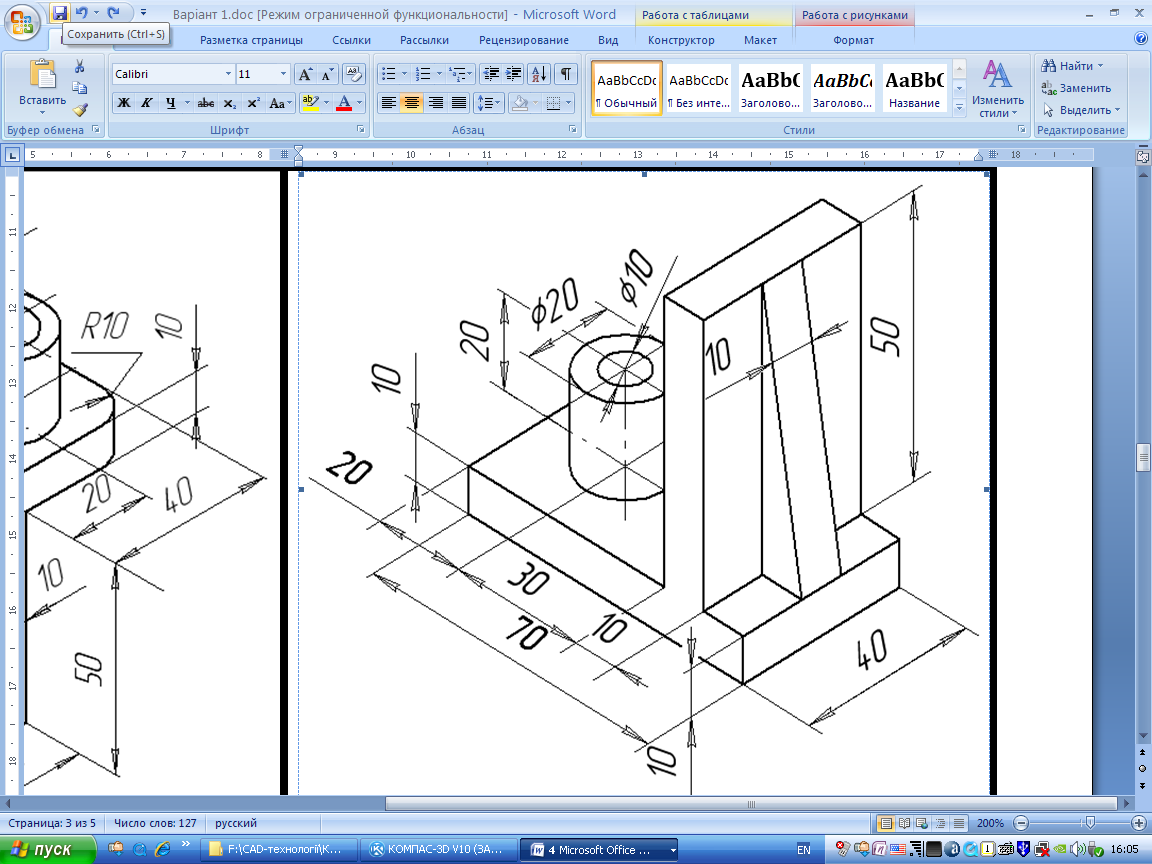This screenshot has width=1152, height=864.
Task: Open the Calibri font name dropdown
Action: click(x=228, y=74)
